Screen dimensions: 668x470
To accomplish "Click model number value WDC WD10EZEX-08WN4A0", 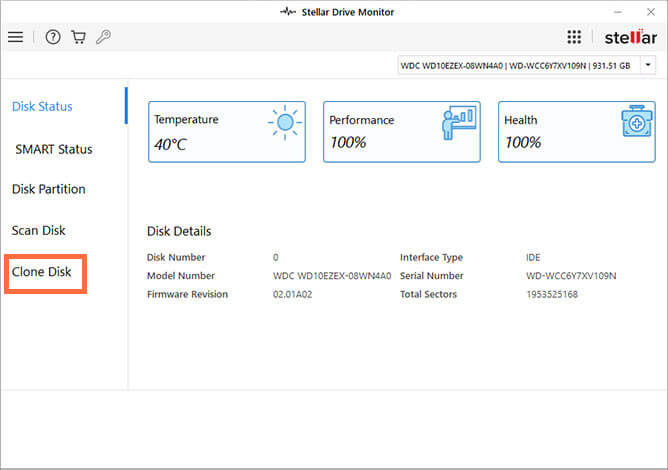I will point(332,276).
